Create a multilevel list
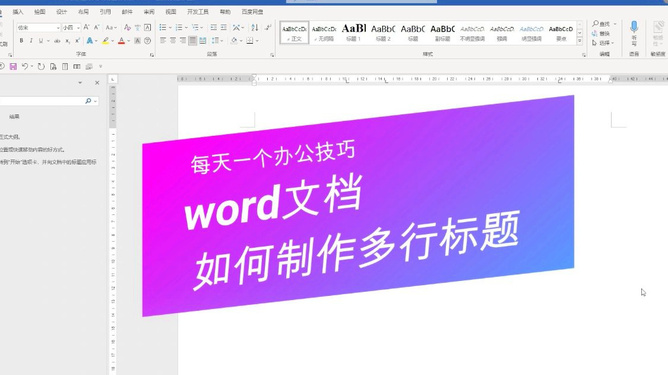668x375 pixels. click(x=195, y=28)
